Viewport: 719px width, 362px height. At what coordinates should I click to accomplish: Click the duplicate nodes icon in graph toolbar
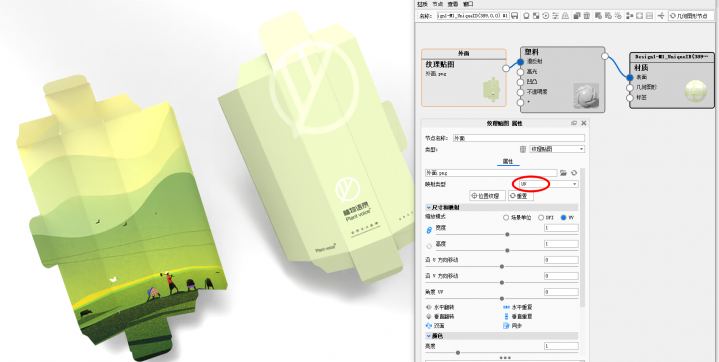point(577,16)
